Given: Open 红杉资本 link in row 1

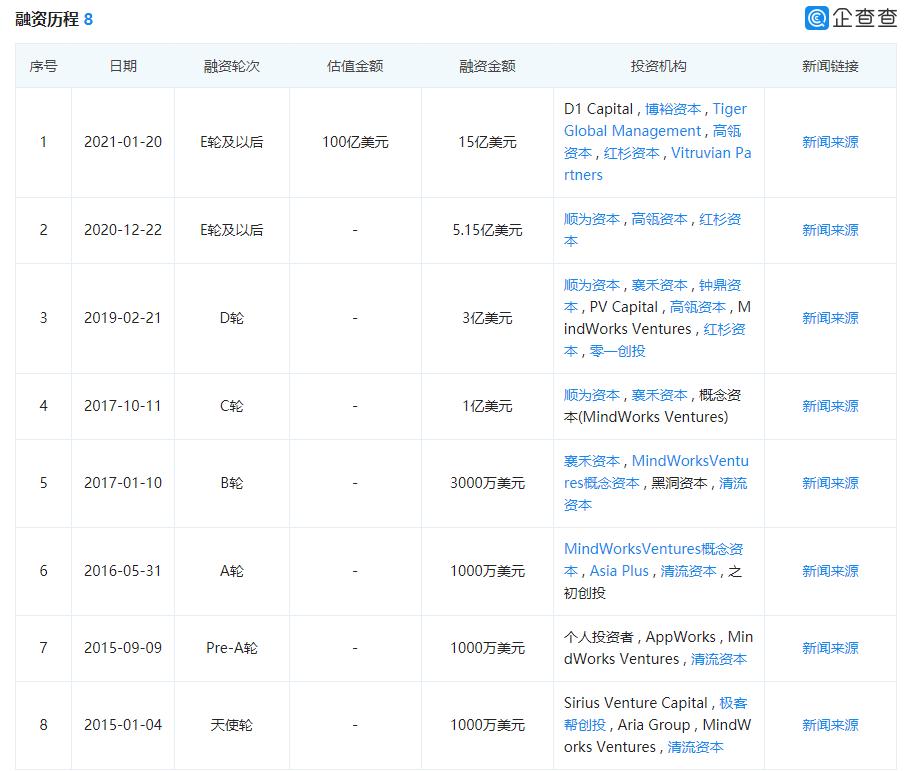Looking at the screenshot, I should pos(632,153).
